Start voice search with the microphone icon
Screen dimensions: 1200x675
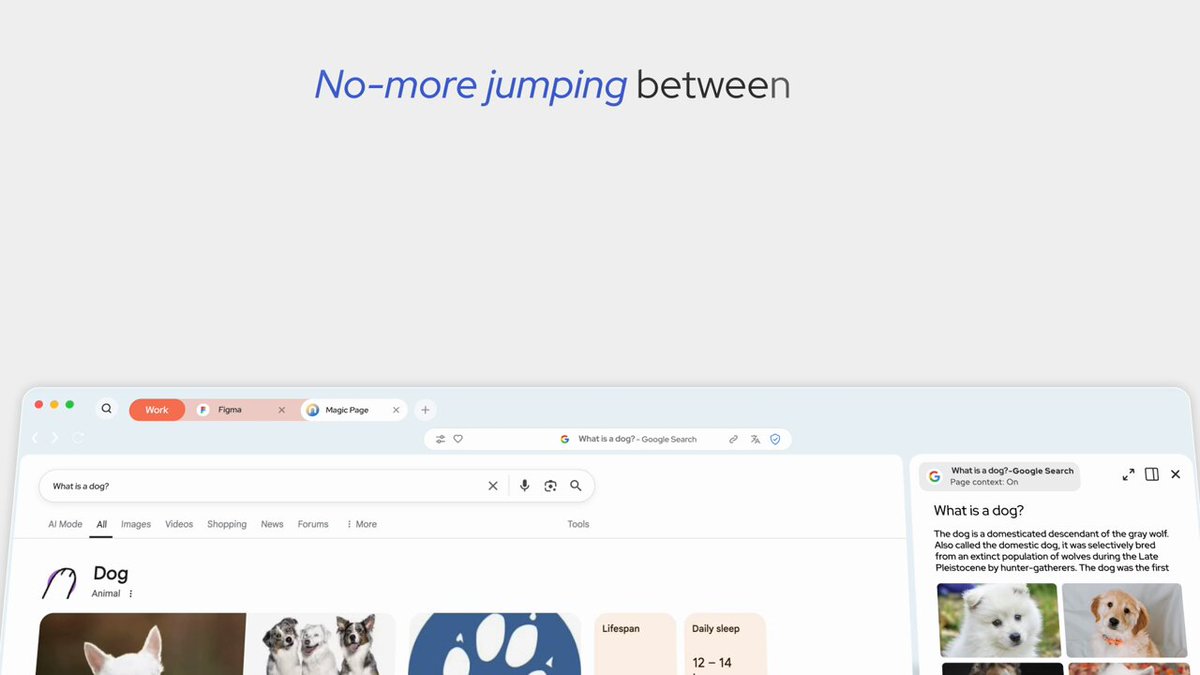point(524,486)
